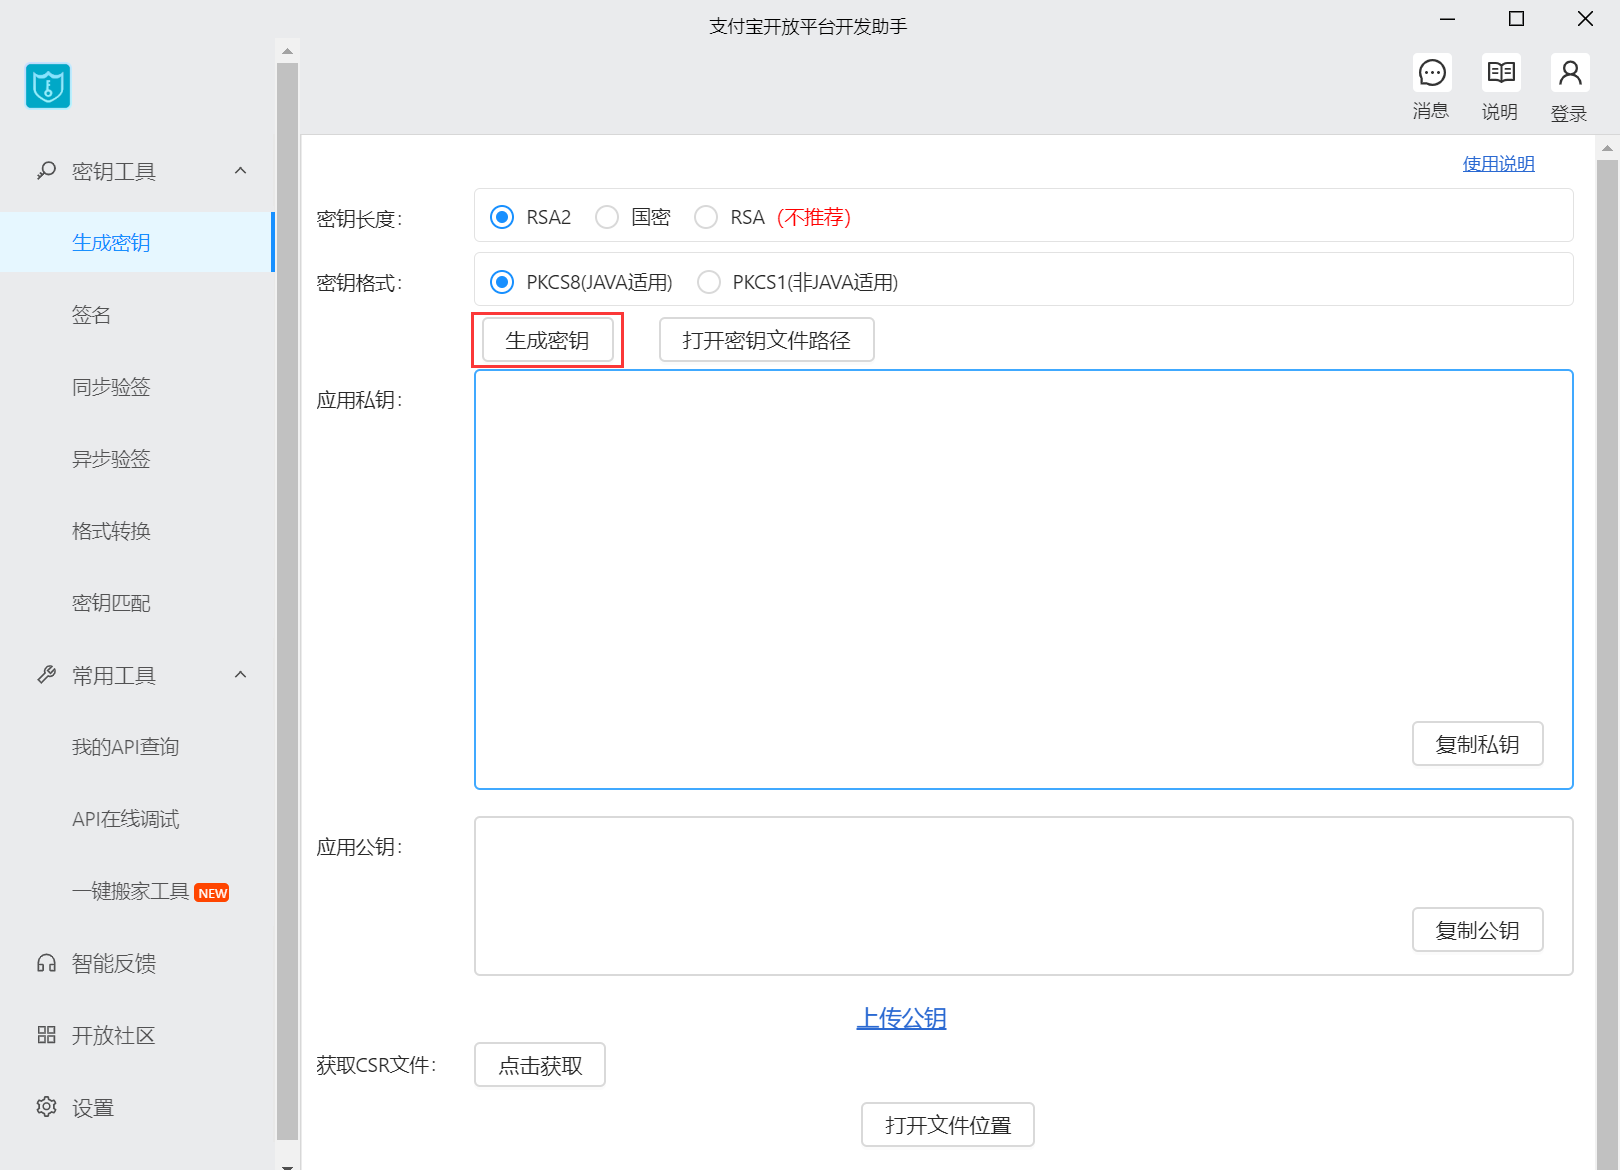Click the main panel scrollbar up arrow

tap(1607, 148)
